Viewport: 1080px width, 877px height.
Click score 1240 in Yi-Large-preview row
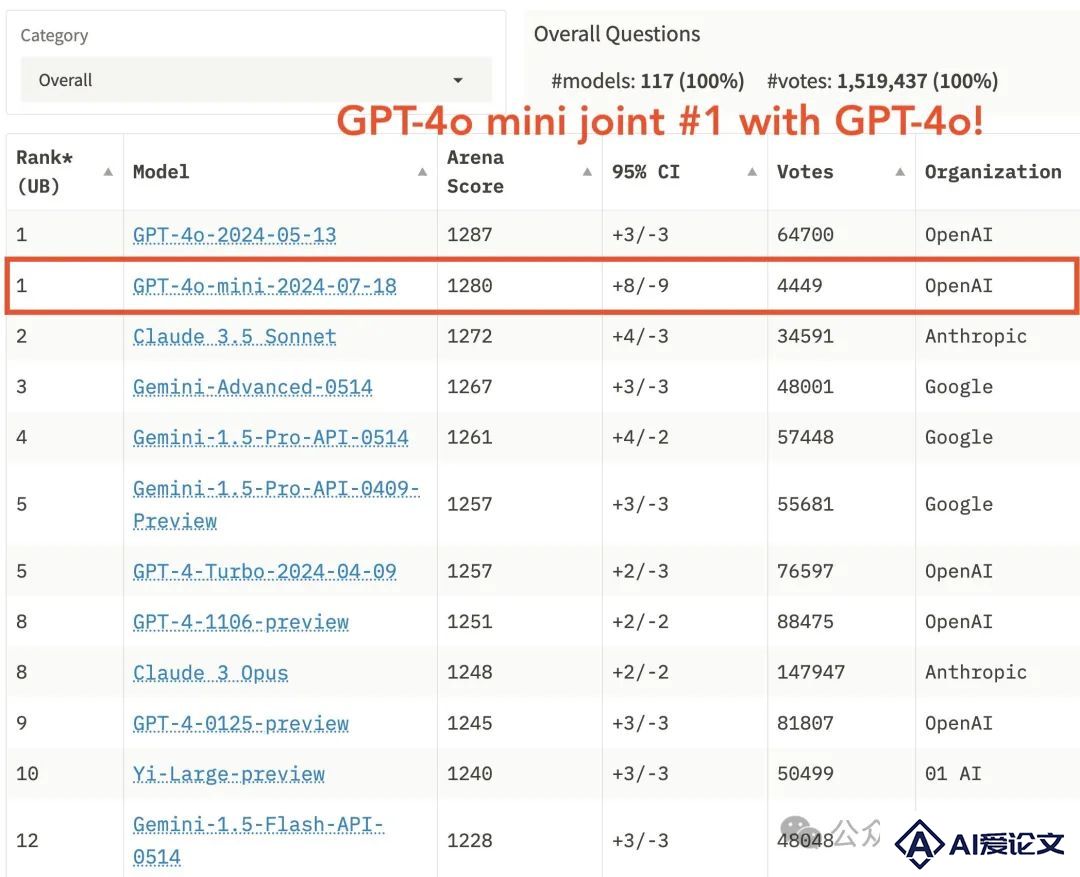(x=470, y=774)
